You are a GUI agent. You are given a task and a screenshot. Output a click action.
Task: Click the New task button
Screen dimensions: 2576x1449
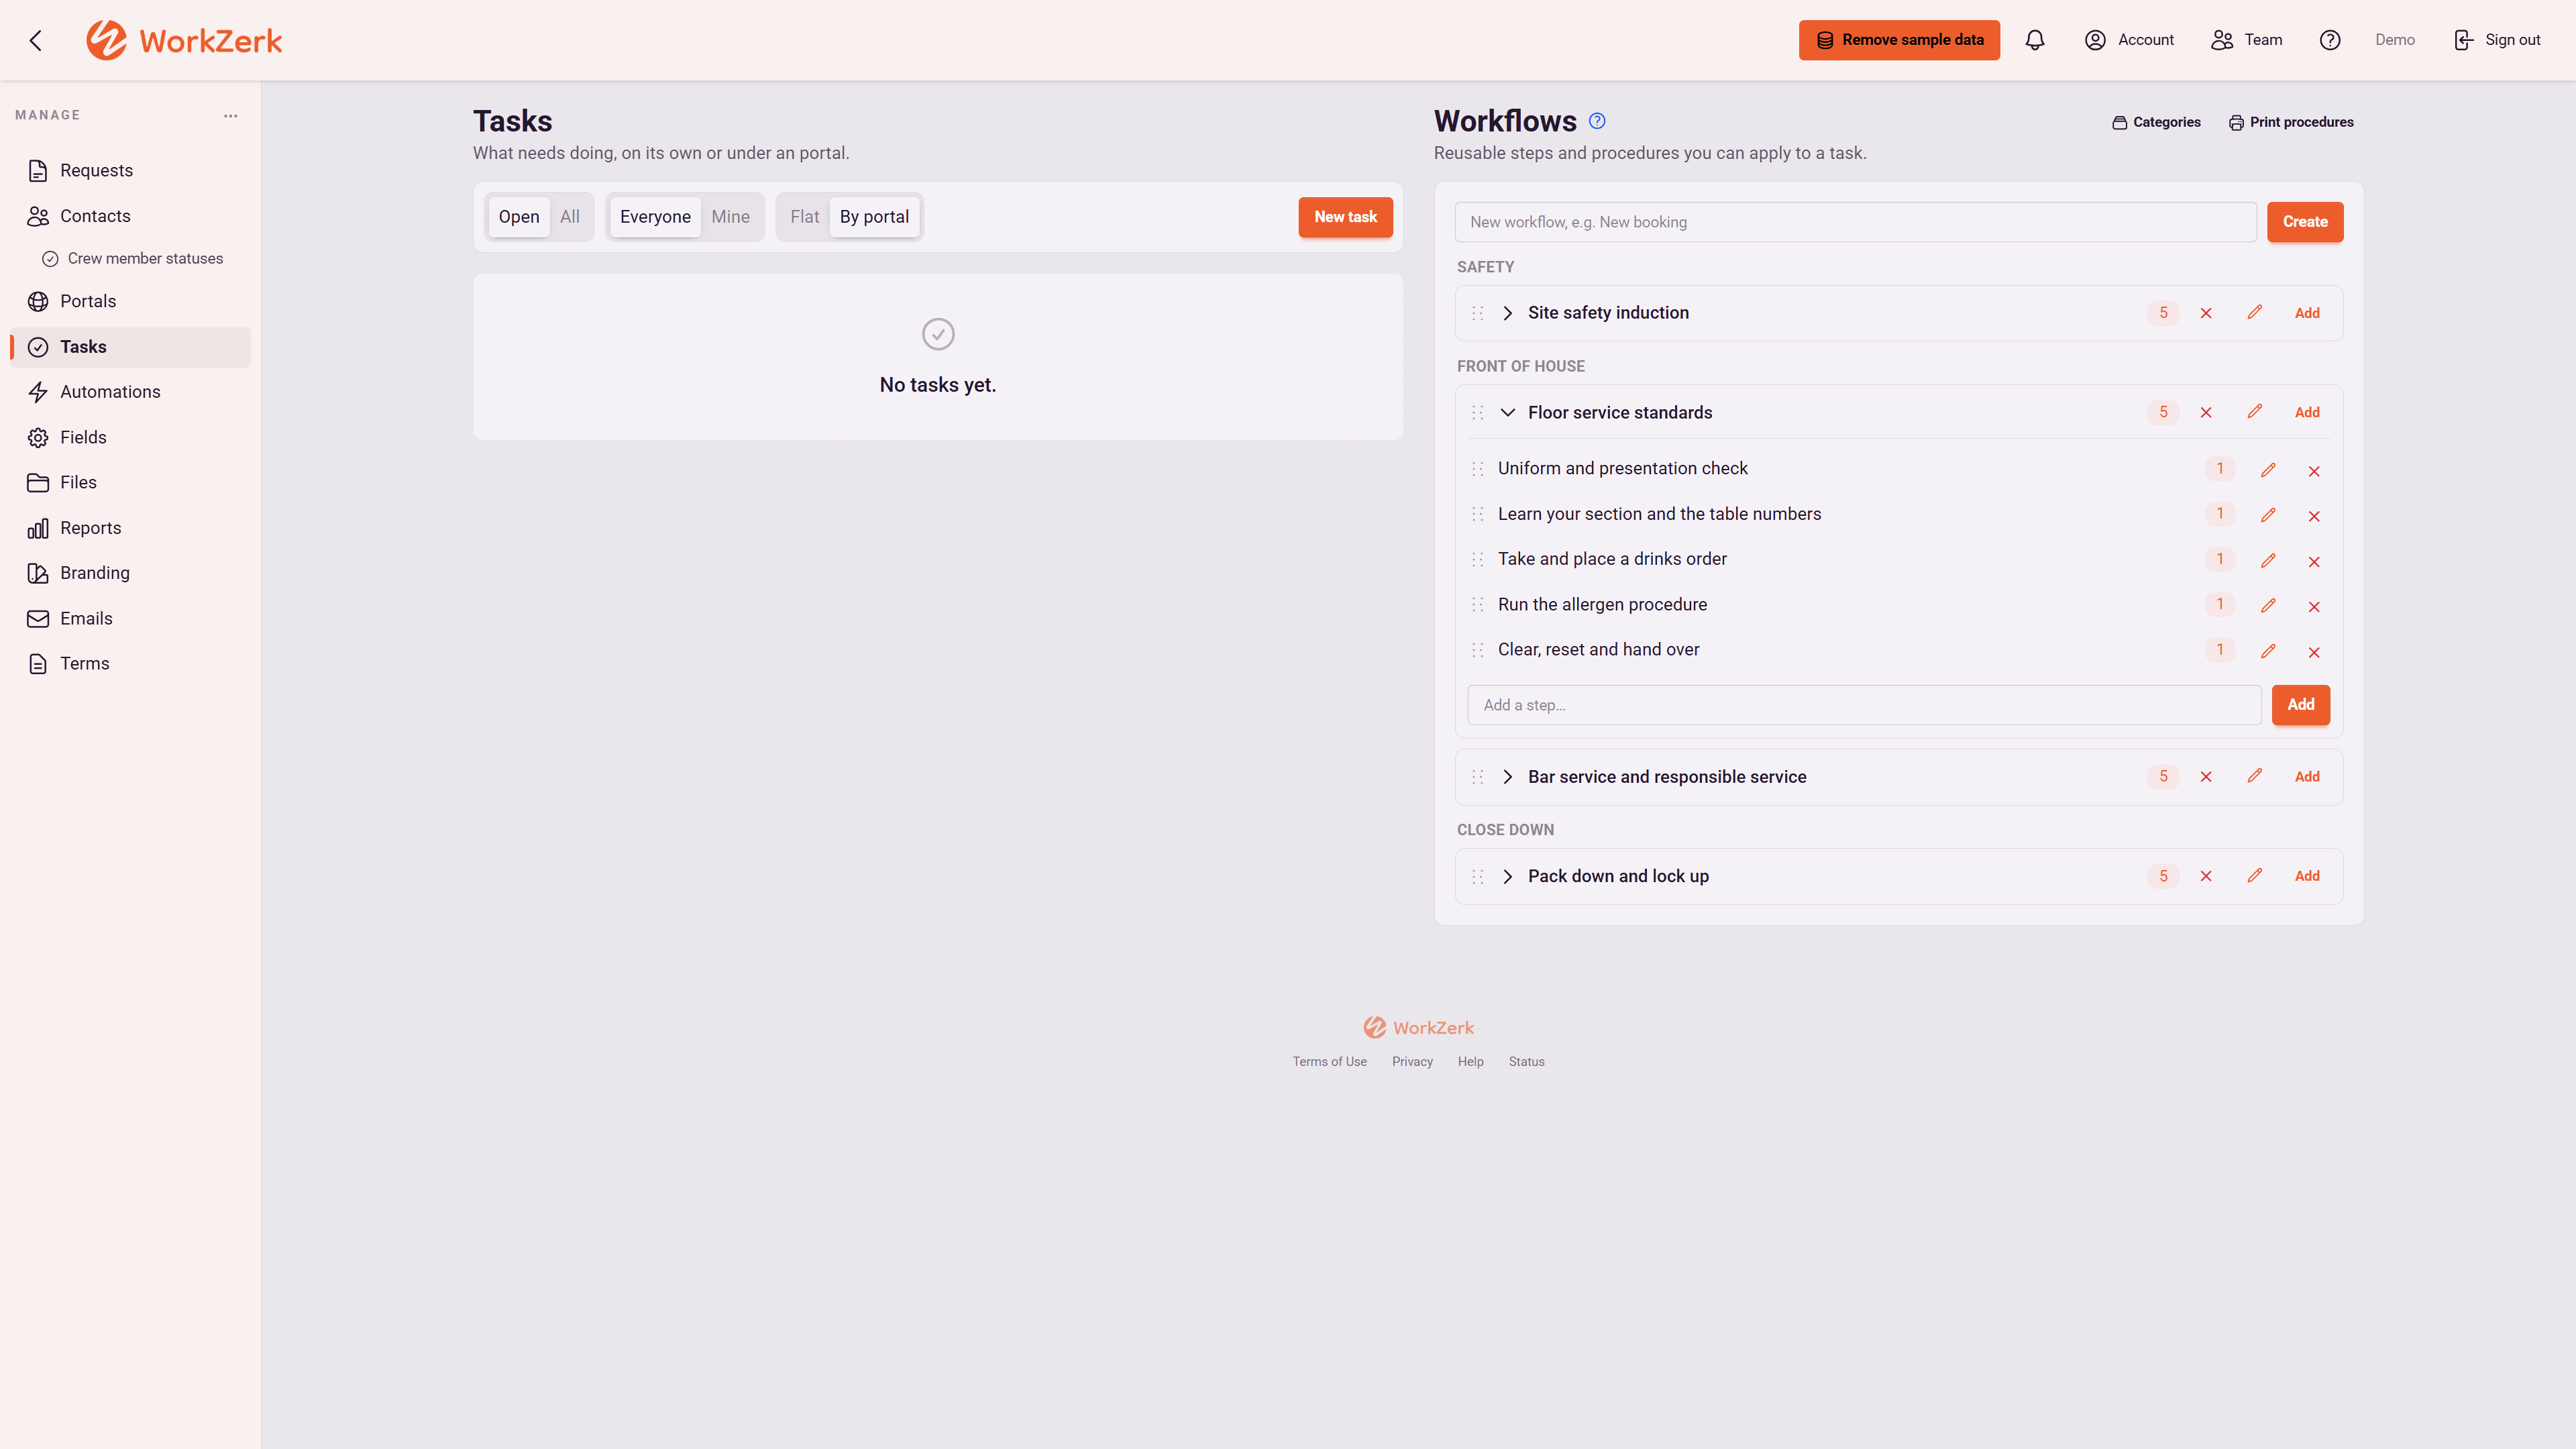point(1345,217)
